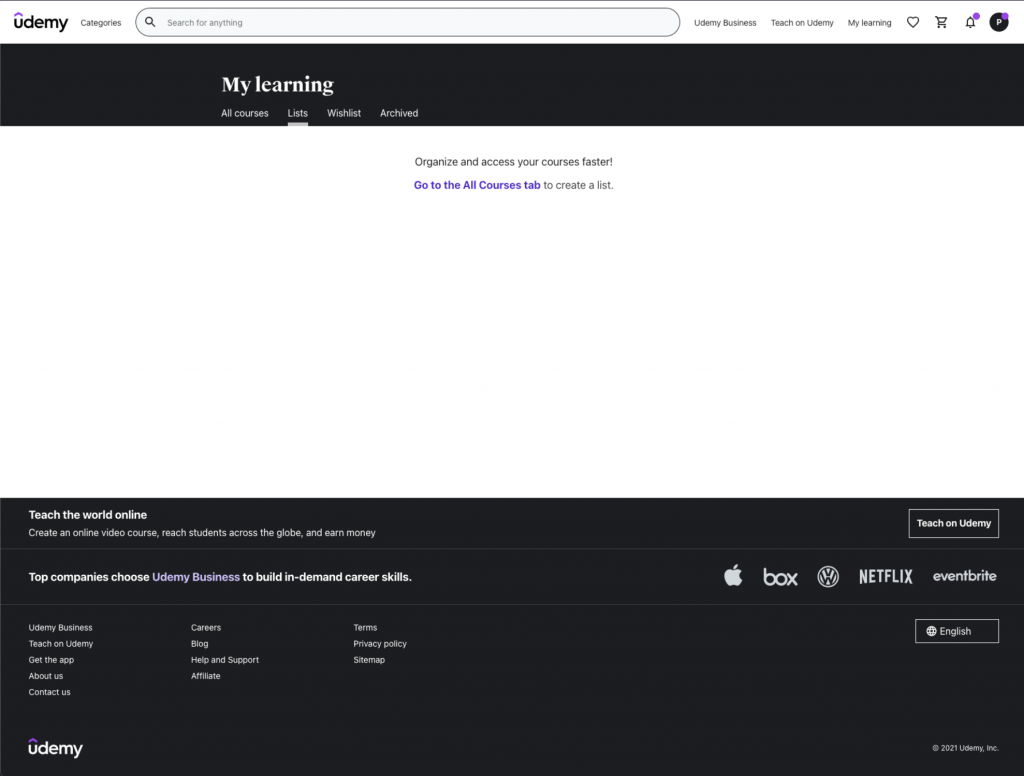Viewport: 1024px width, 776px height.
Task: Open Contact us link
Action: [49, 692]
